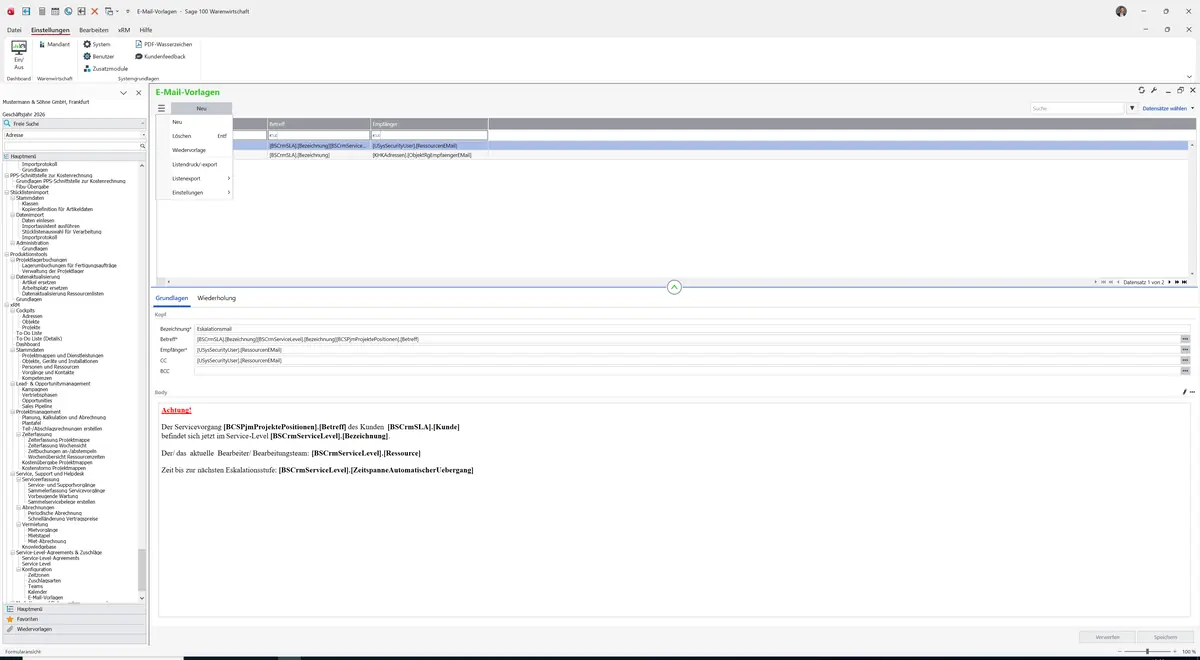Open the Mandant settings
The height and width of the screenshot is (660, 1200).
[54, 44]
